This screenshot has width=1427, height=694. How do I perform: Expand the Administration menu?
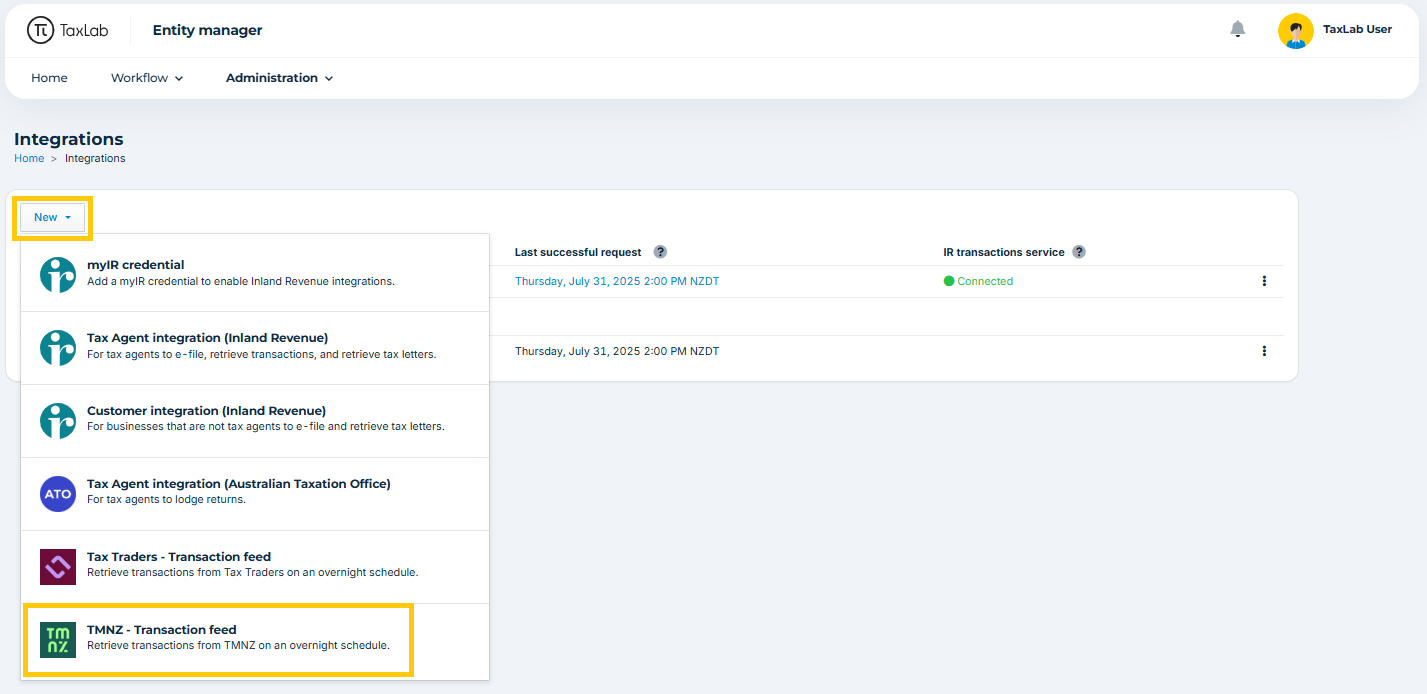click(279, 78)
